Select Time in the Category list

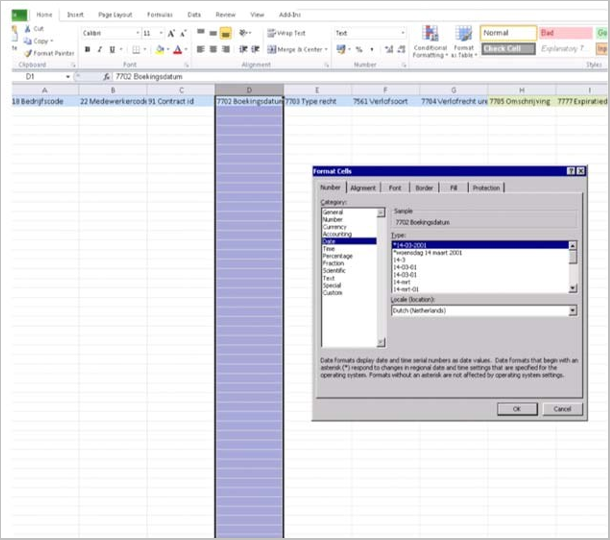coord(330,249)
